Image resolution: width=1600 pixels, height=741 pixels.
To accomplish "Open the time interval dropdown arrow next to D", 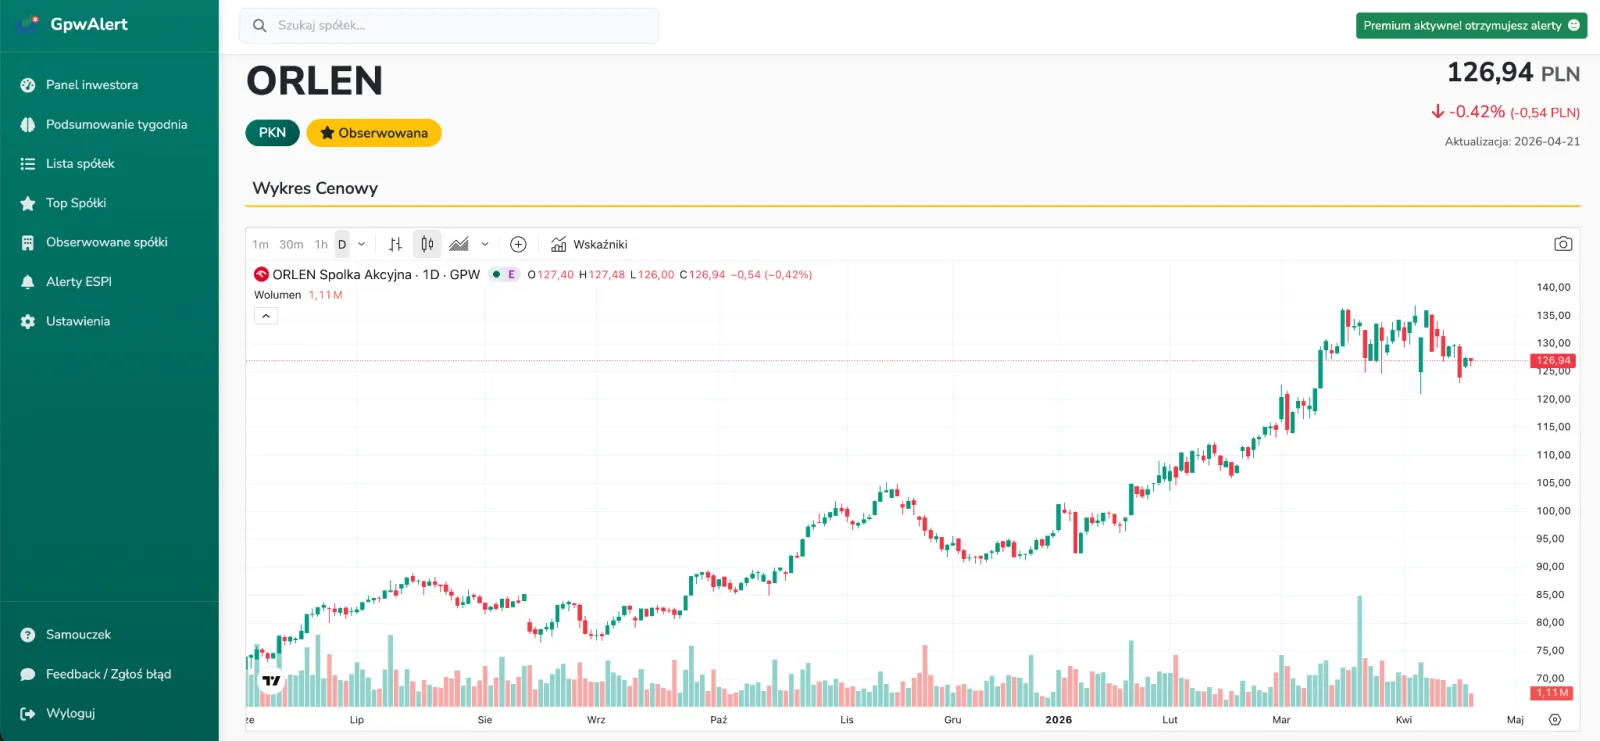I will pos(362,244).
